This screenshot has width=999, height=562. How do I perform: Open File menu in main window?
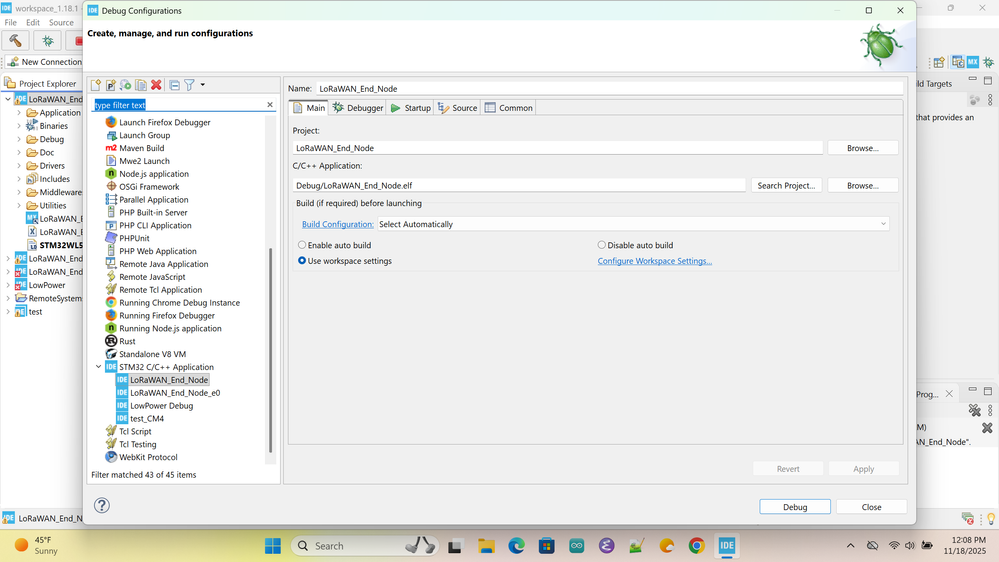[11, 22]
